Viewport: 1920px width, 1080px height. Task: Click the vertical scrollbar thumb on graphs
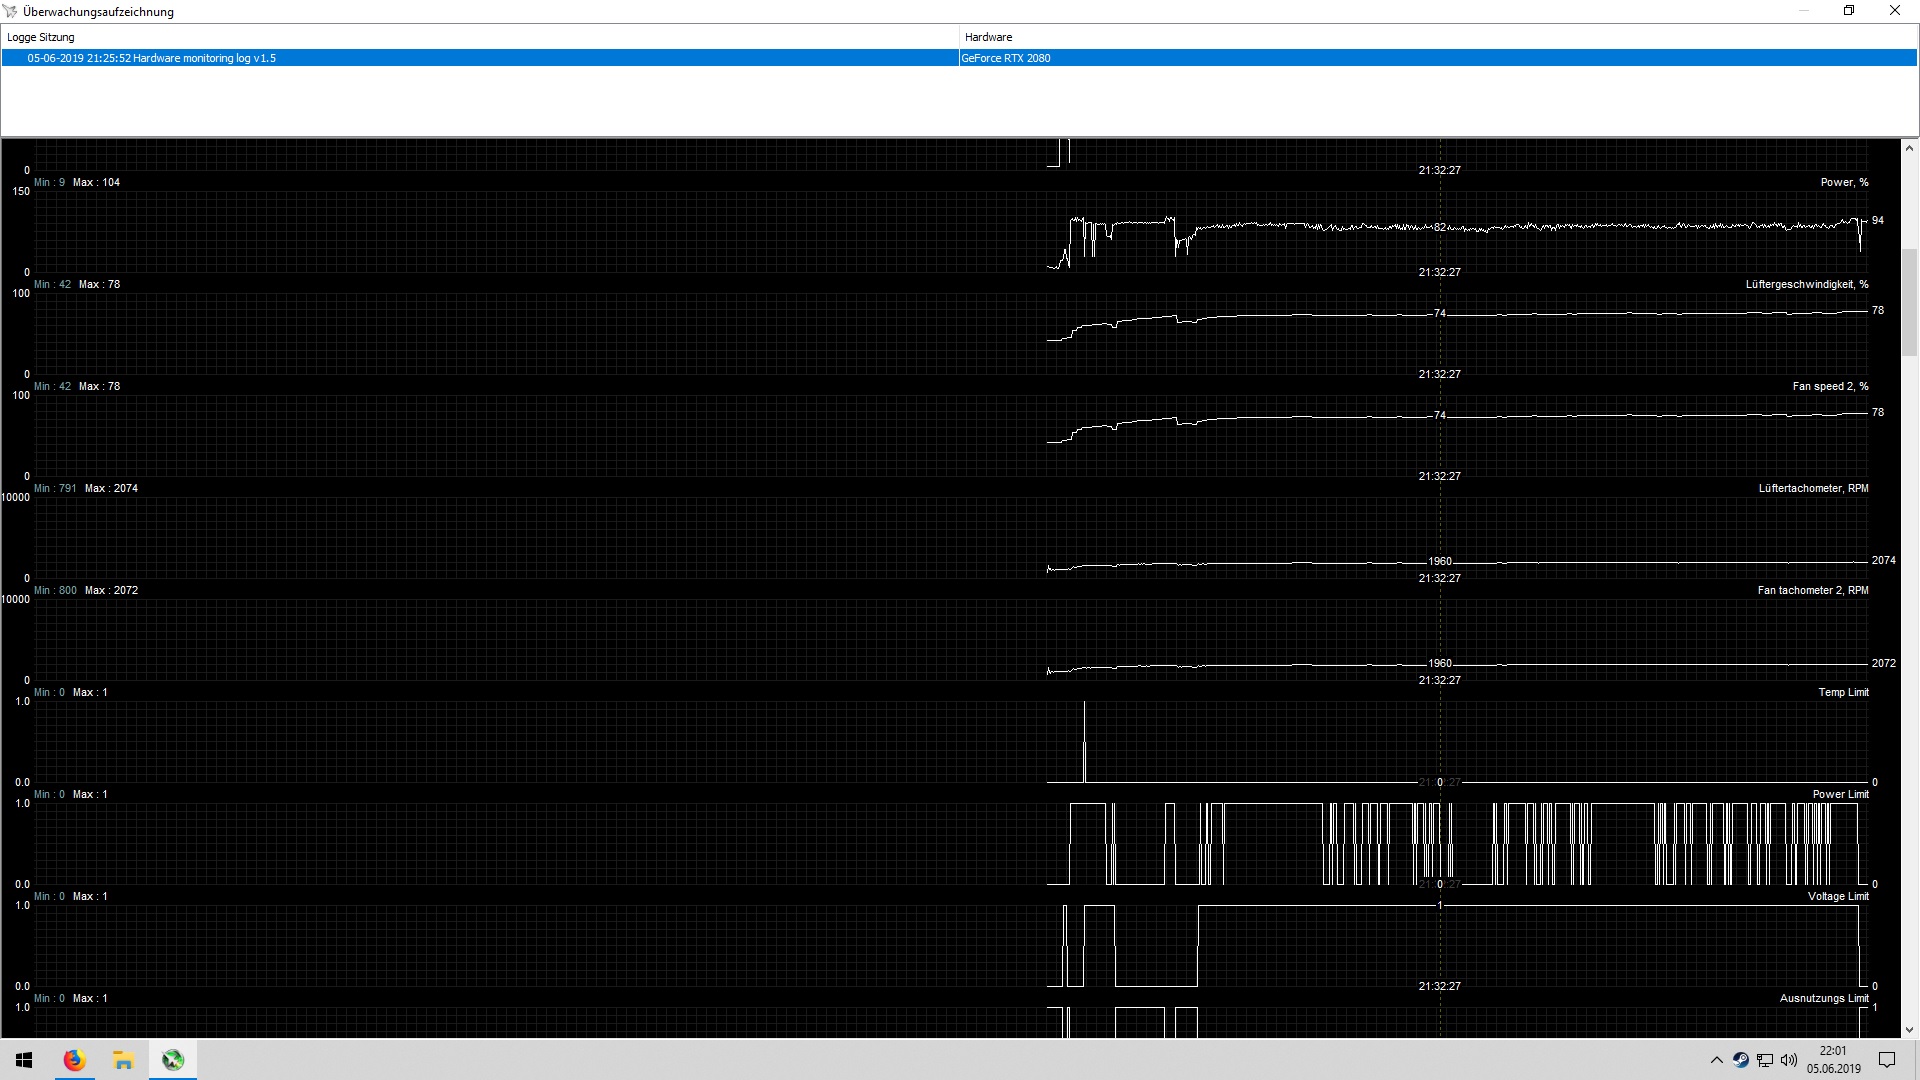(1909, 302)
